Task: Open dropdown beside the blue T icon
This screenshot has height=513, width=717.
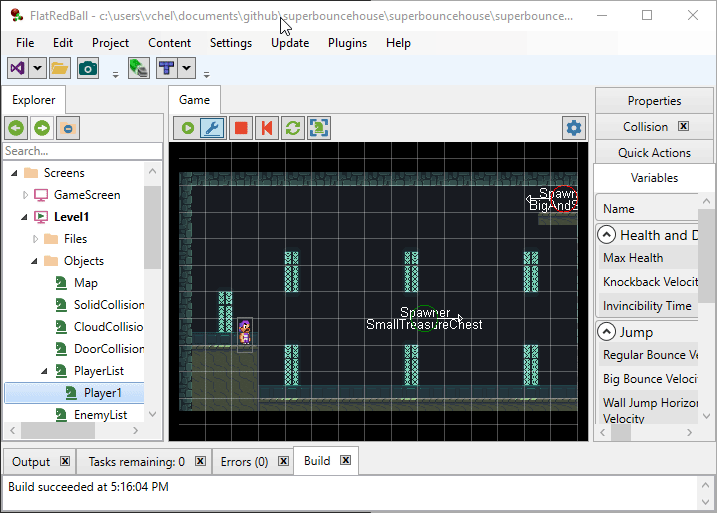Action: pyautogui.click(x=186, y=69)
